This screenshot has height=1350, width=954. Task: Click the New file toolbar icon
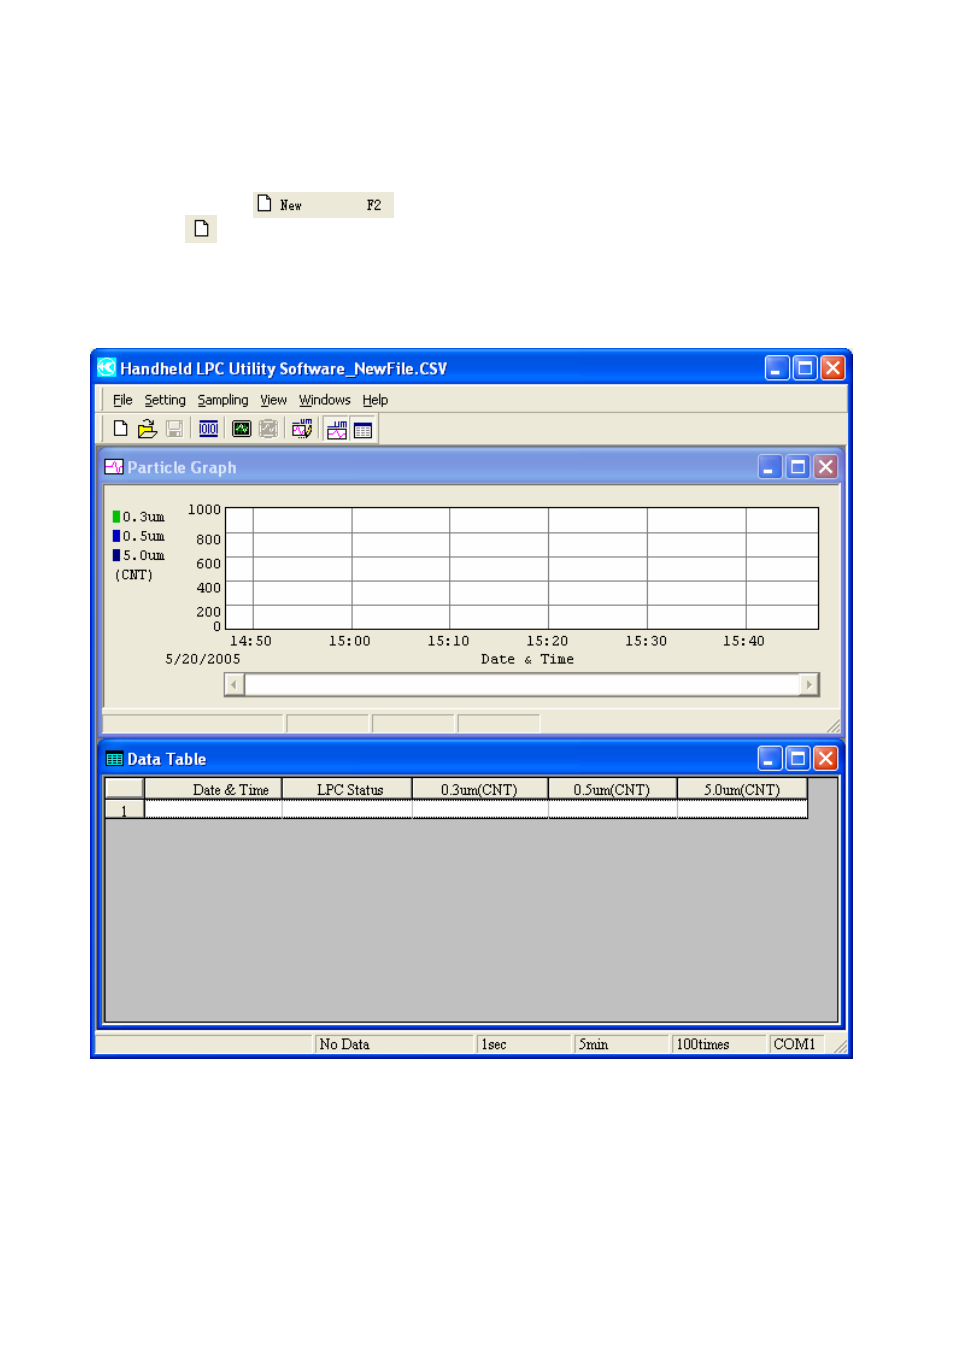coord(121,429)
